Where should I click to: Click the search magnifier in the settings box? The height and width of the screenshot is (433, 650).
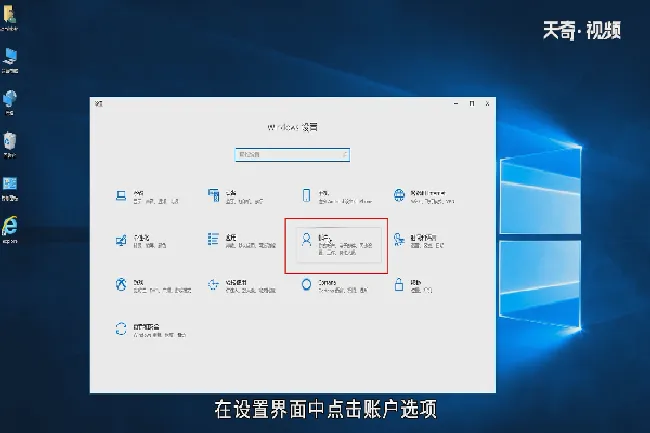(x=344, y=155)
